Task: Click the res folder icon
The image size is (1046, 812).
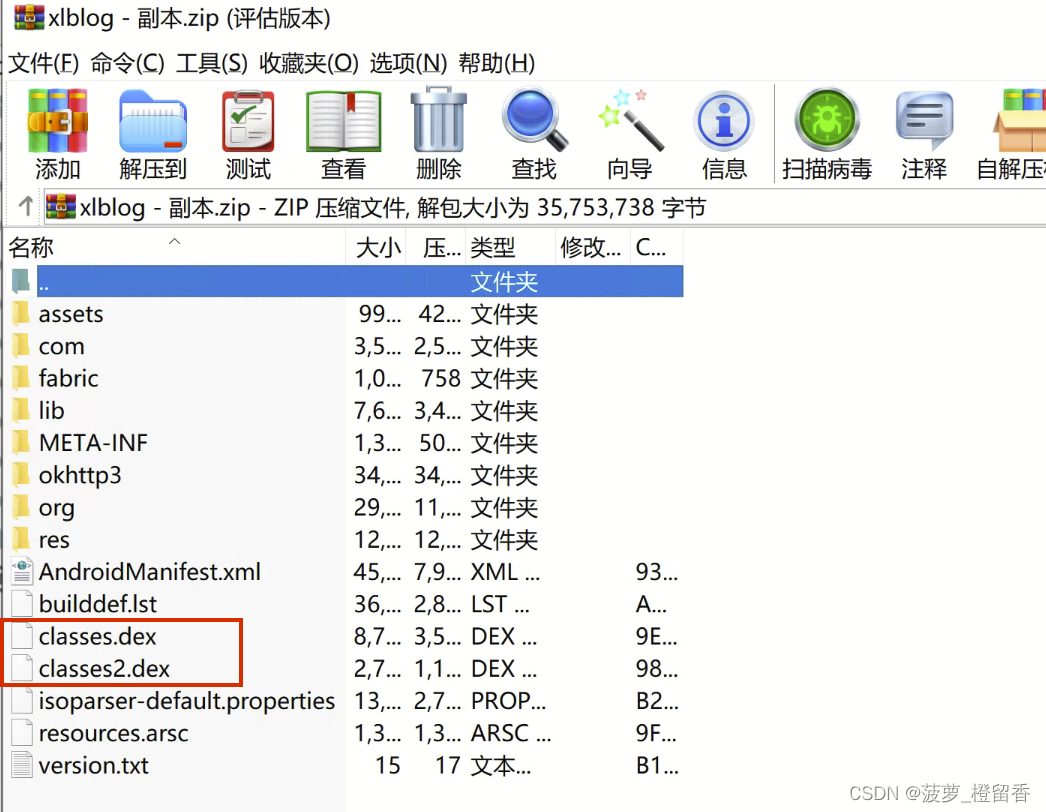Action: pyautogui.click(x=21, y=539)
